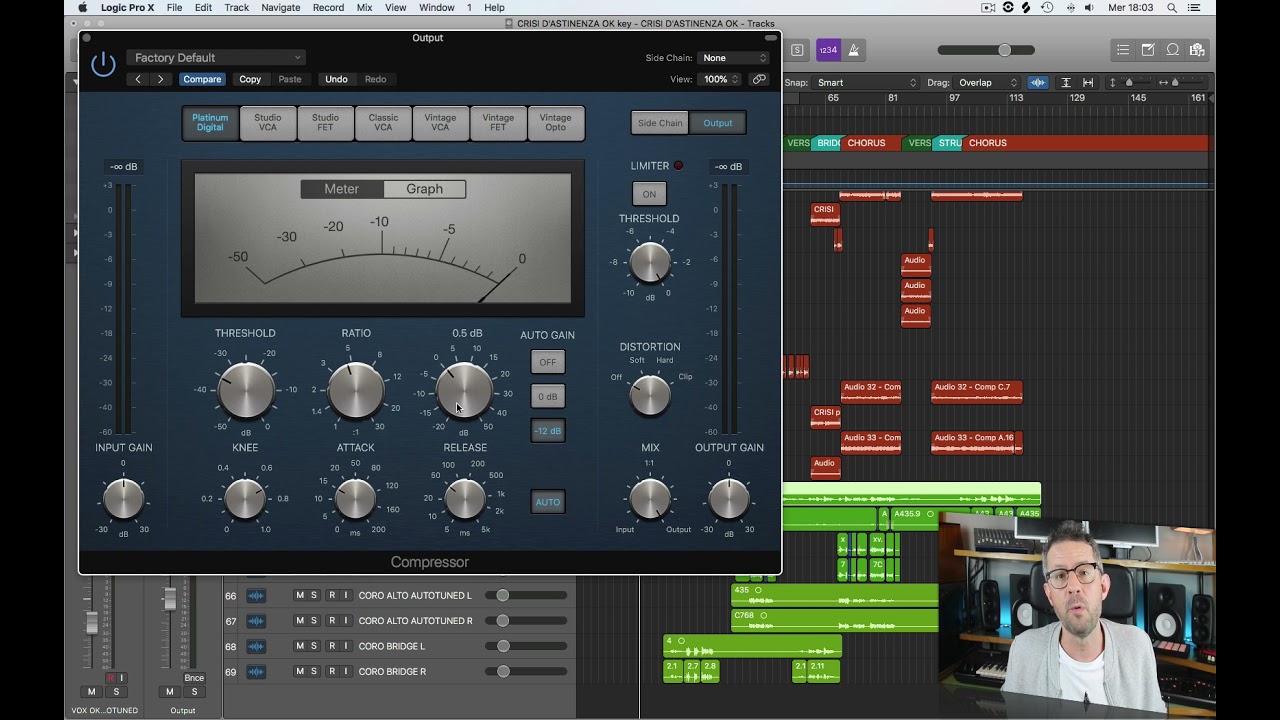Screen dimensions: 1280x720
Task: Click the audio icon of track 68
Action: pyautogui.click(x=256, y=646)
